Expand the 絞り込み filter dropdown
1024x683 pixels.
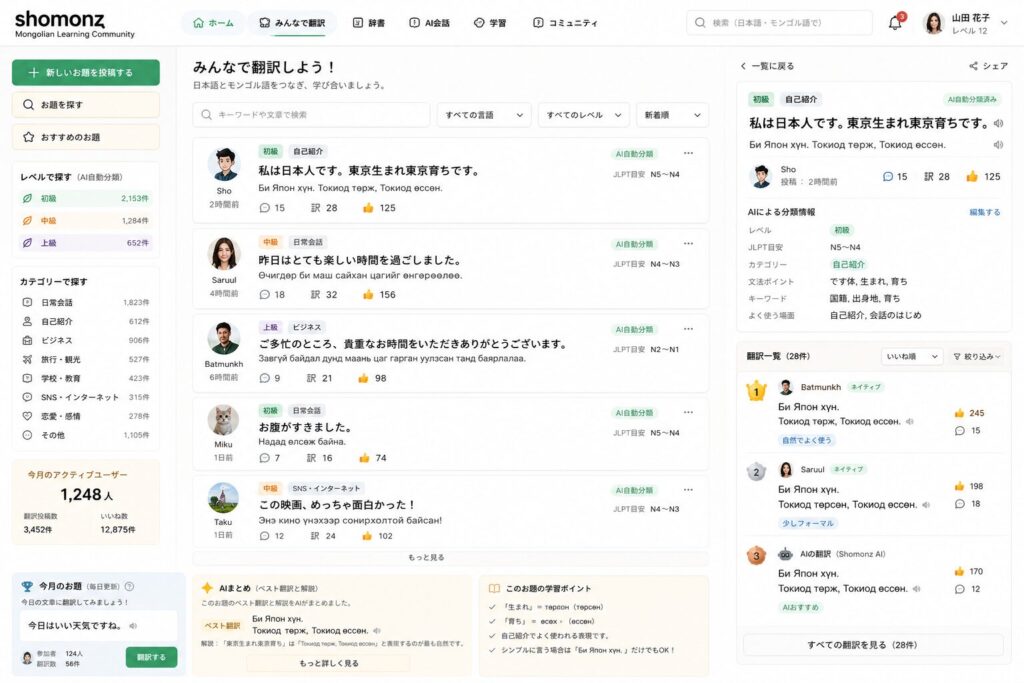pyautogui.click(x=976, y=357)
